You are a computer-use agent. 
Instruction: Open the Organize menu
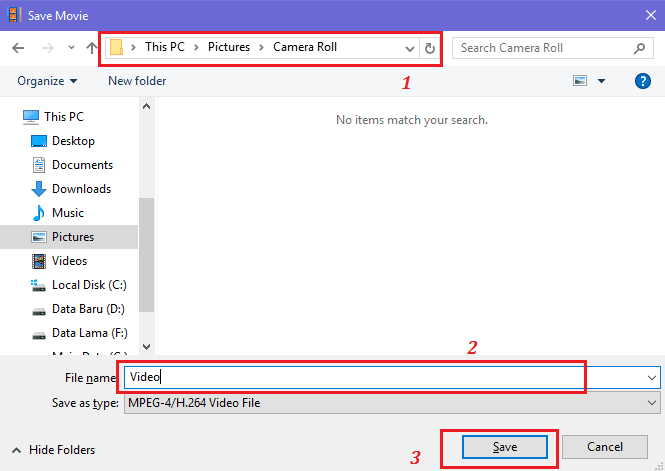47,81
